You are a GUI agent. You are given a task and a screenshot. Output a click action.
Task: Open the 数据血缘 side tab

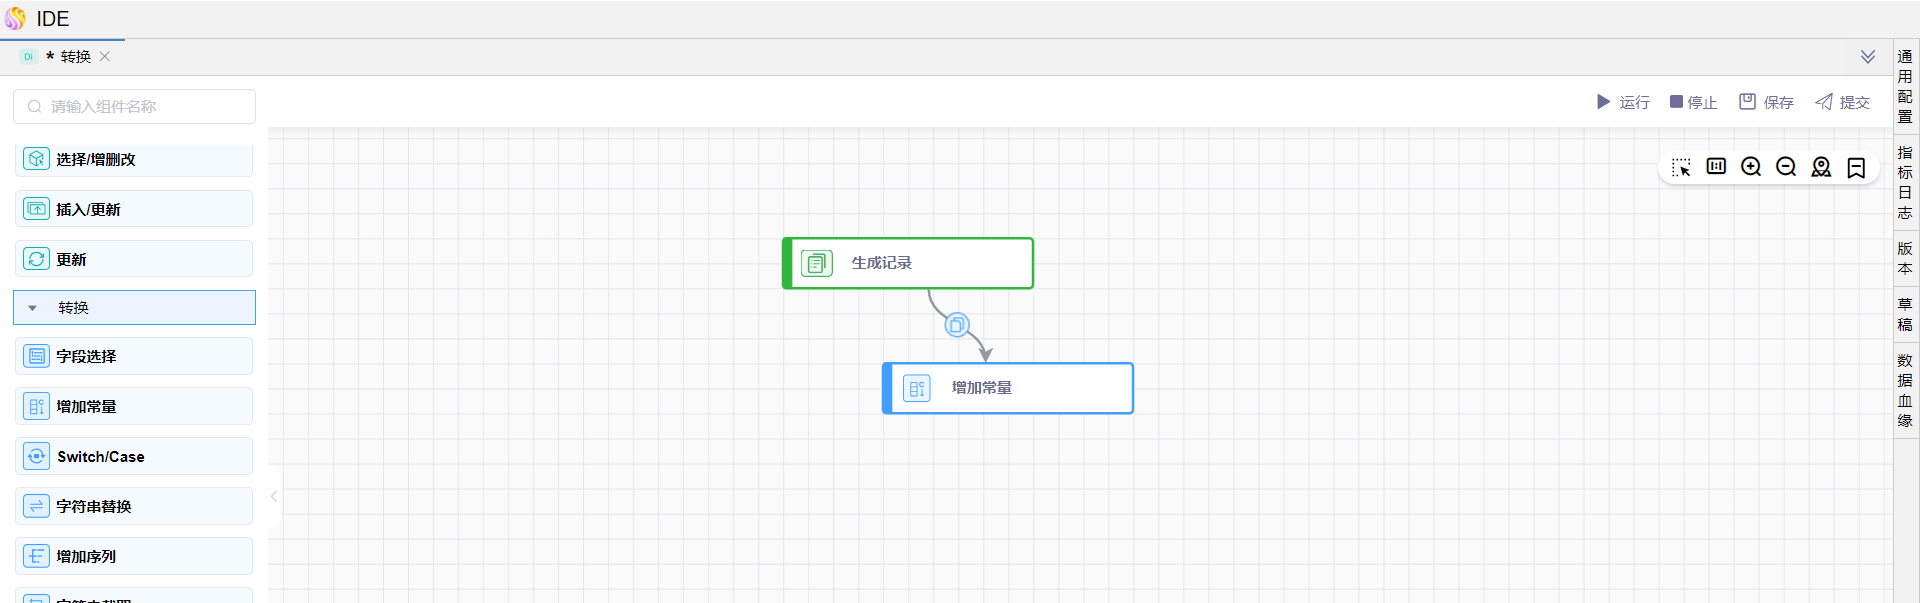(1905, 390)
